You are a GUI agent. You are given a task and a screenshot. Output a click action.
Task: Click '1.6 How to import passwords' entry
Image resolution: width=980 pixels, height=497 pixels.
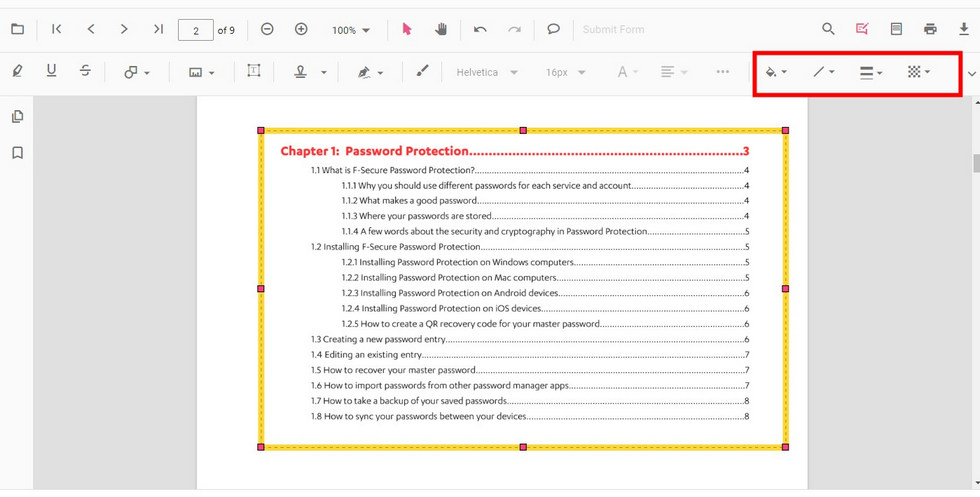(x=440, y=386)
